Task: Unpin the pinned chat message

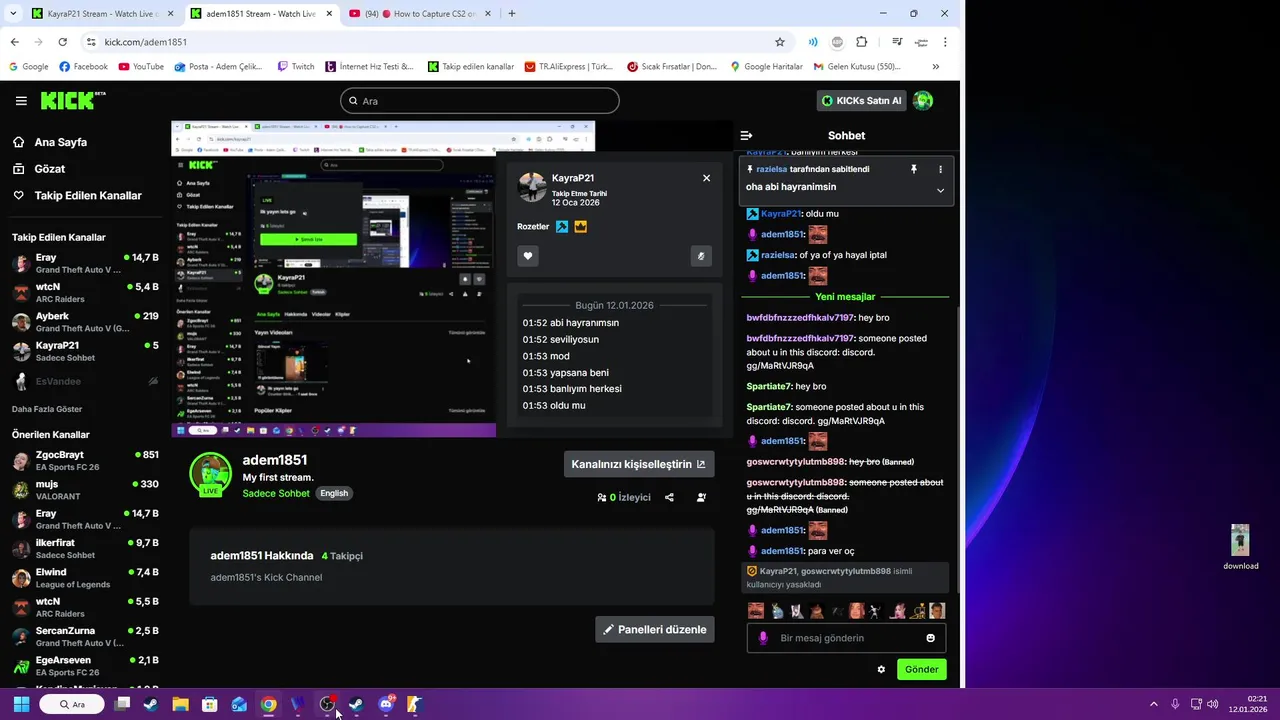Action: pos(913,170)
